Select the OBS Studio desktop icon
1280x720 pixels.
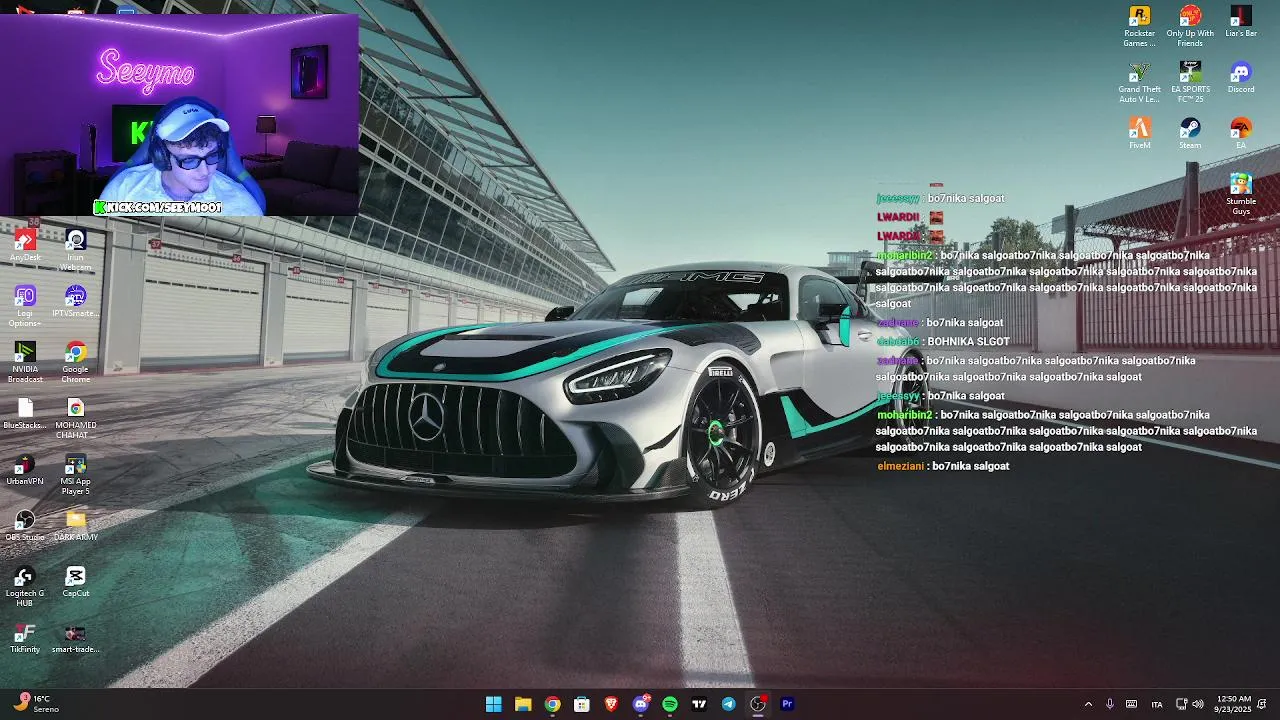[25, 525]
